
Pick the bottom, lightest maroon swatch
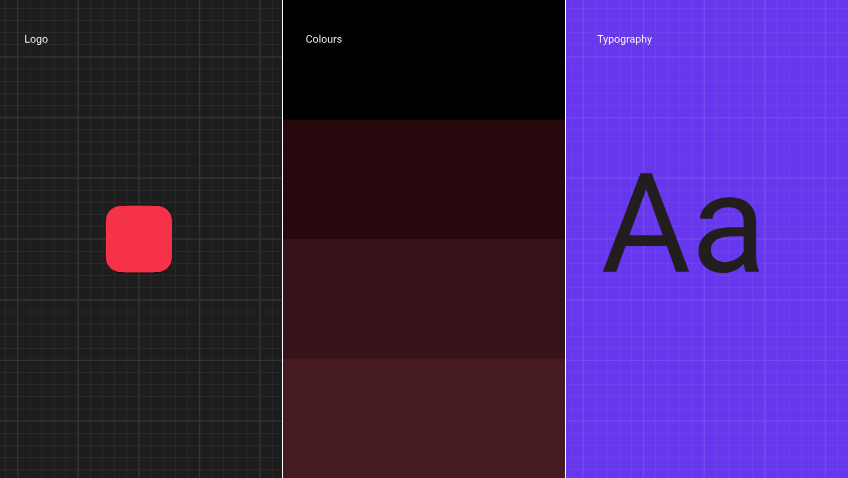tap(424, 418)
